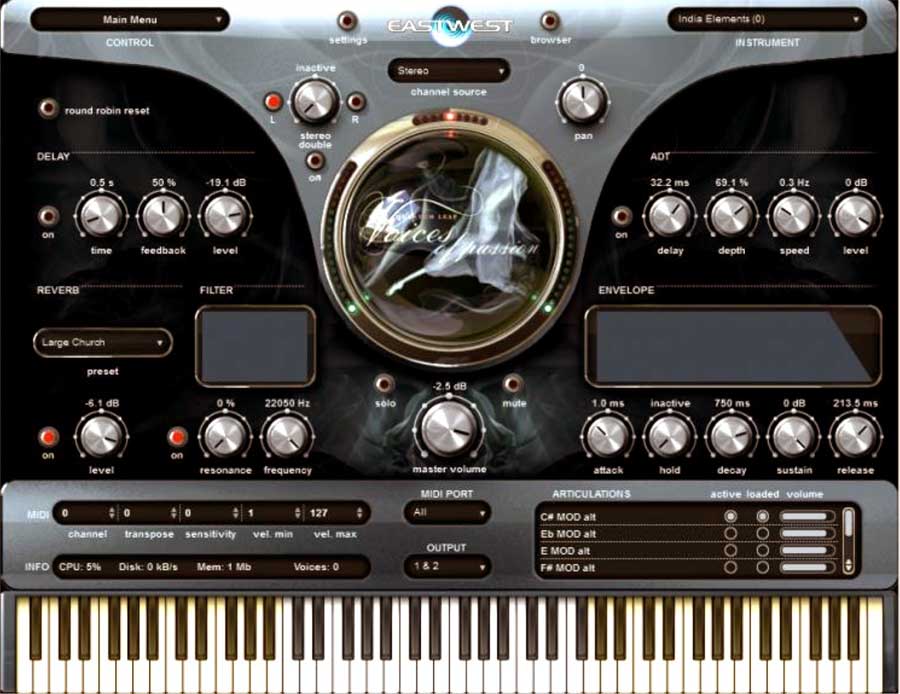
Task: Click the delay time knob
Action: (101, 216)
